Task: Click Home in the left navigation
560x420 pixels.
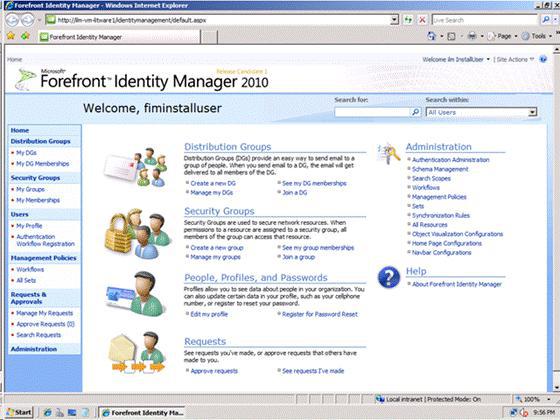Action: point(20,130)
